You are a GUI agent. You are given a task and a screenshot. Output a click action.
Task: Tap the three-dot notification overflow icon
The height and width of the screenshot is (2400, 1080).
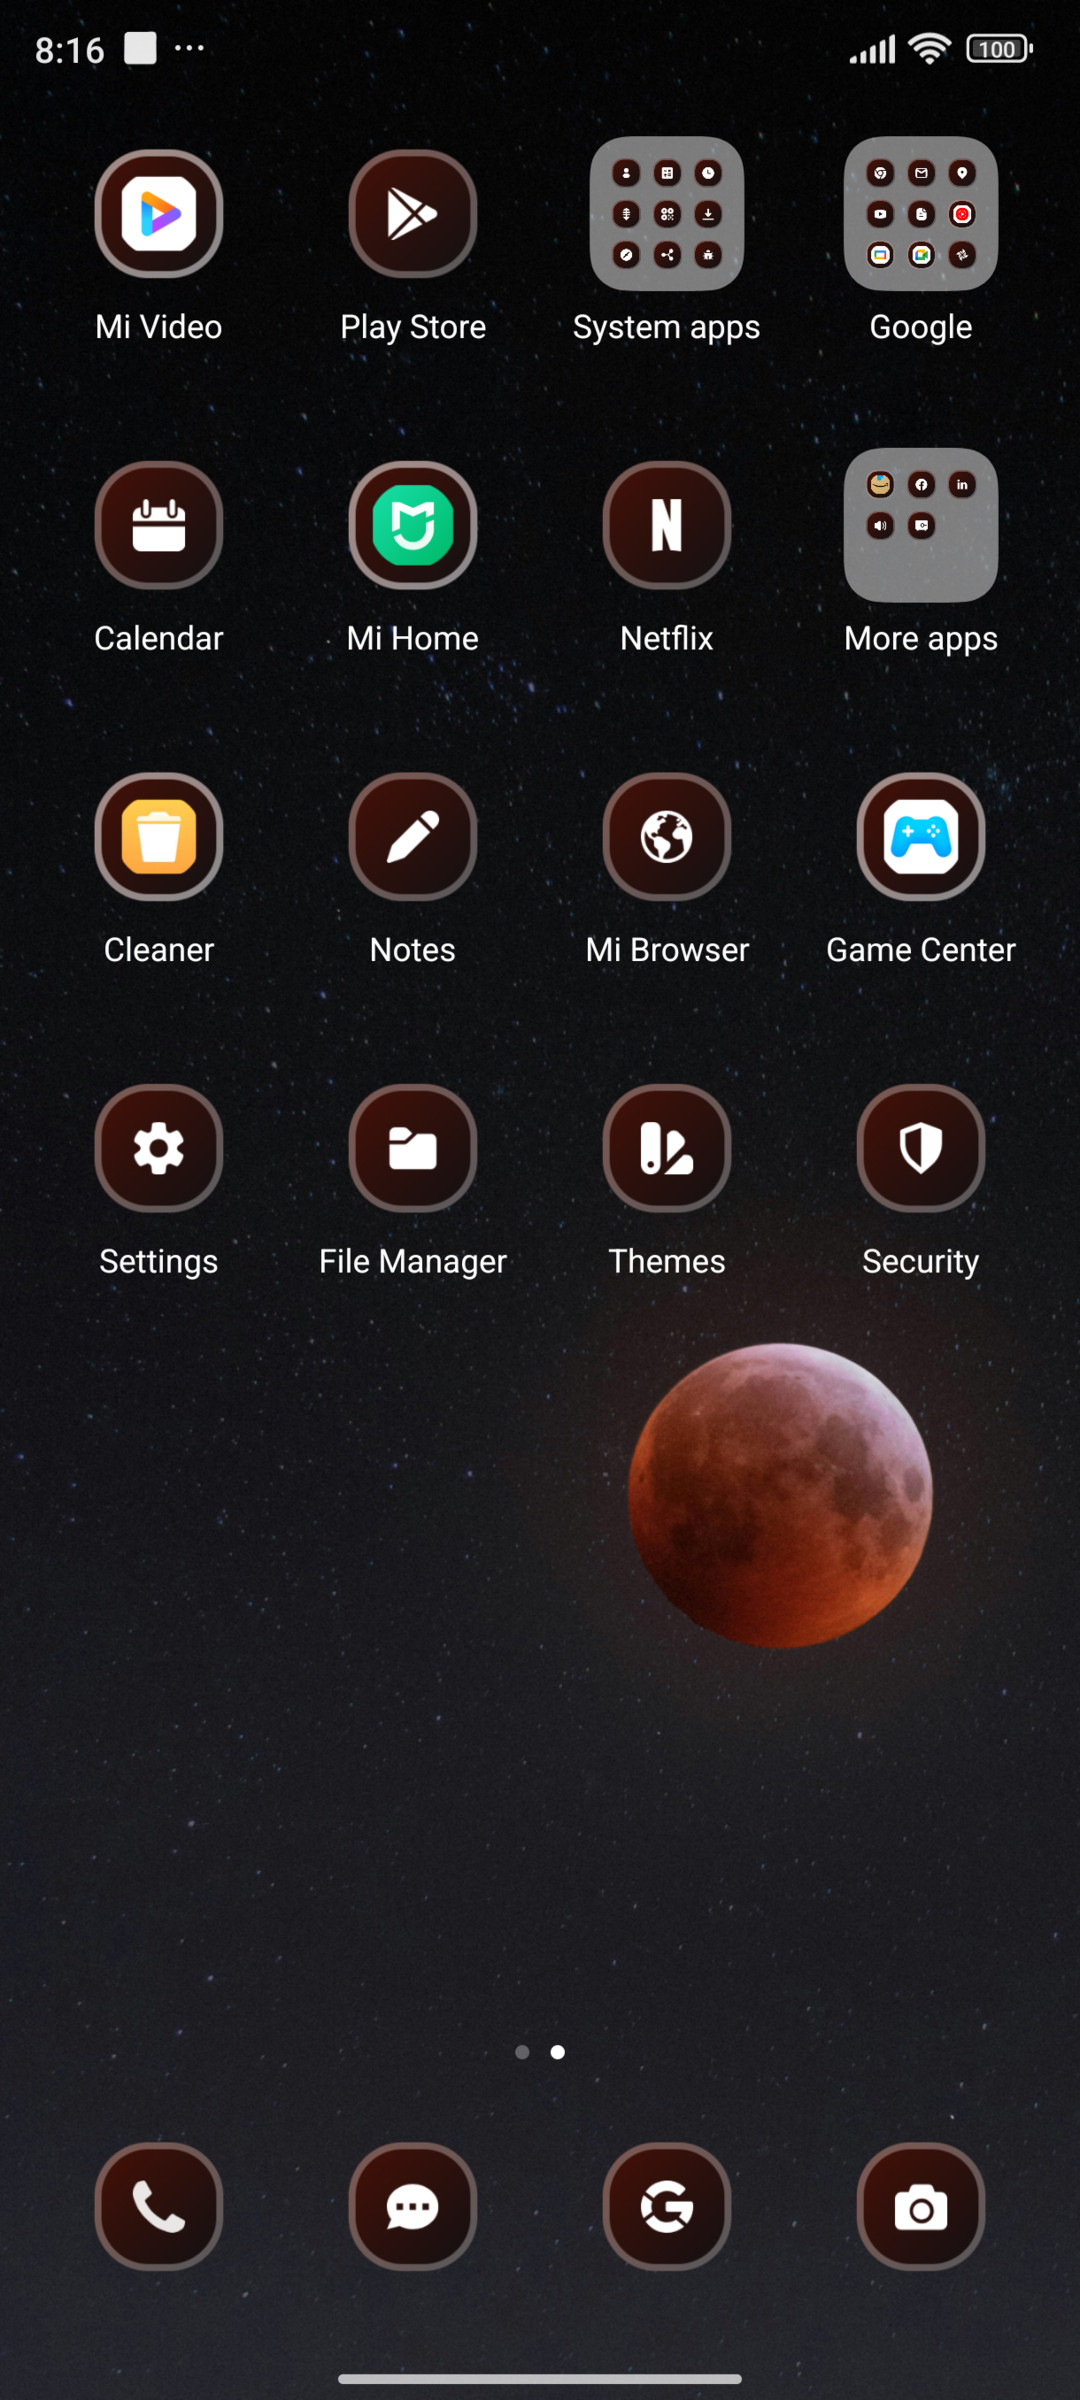click(189, 47)
